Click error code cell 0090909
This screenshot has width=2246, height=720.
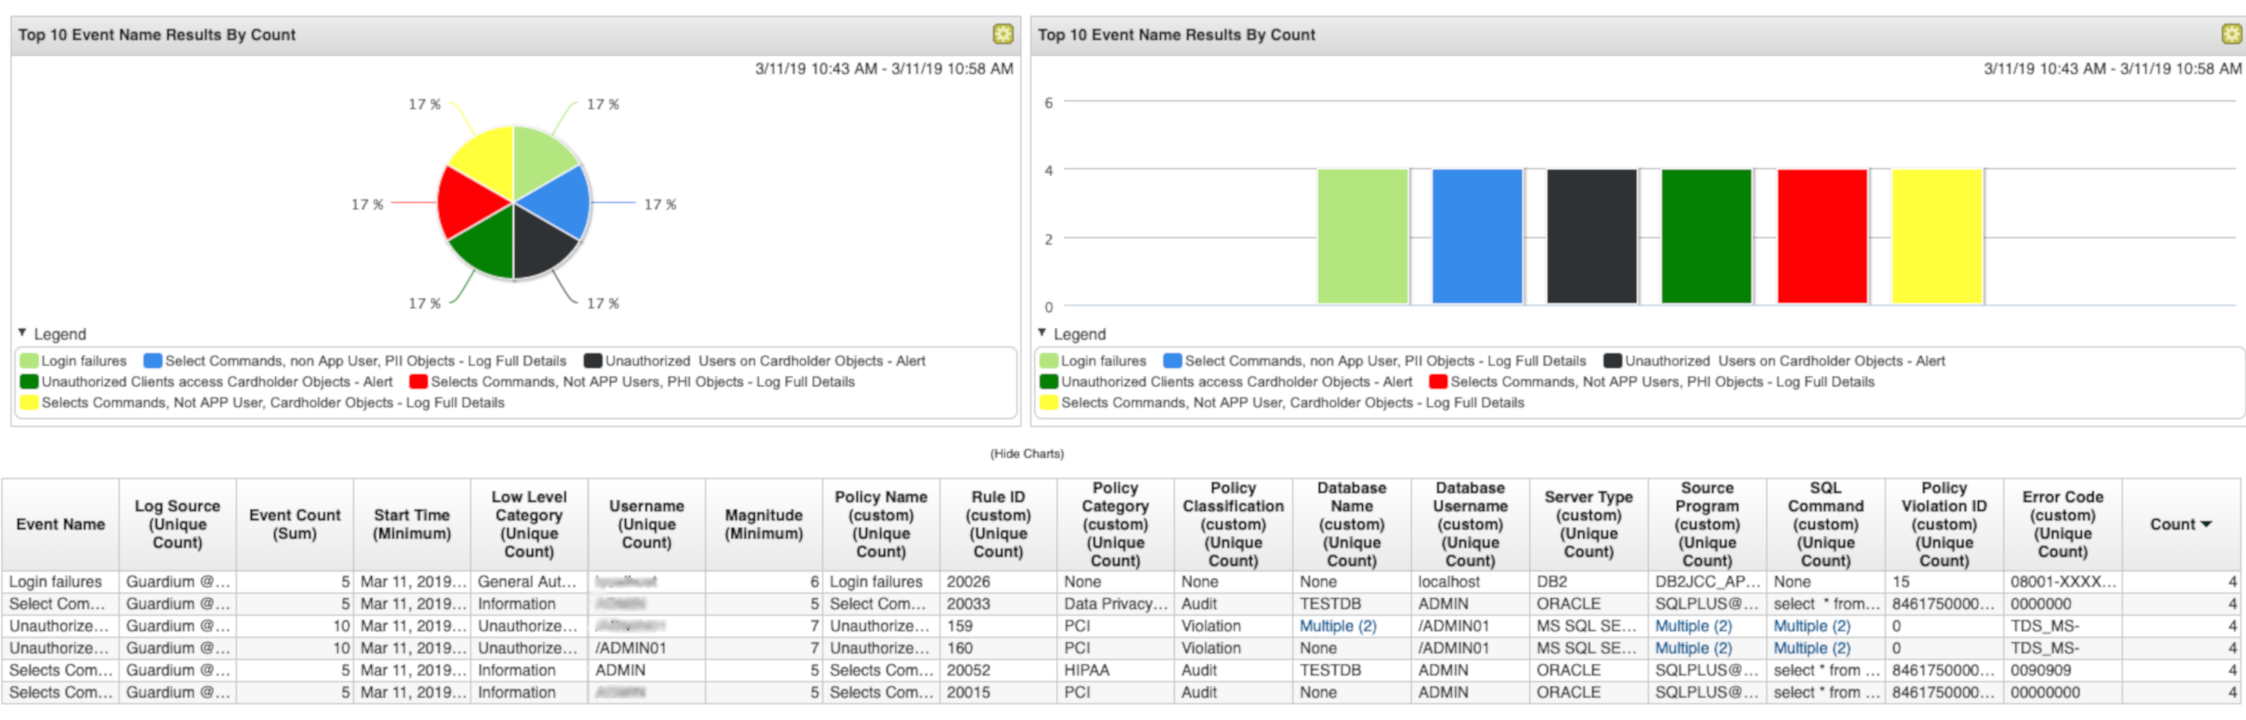2063,670
